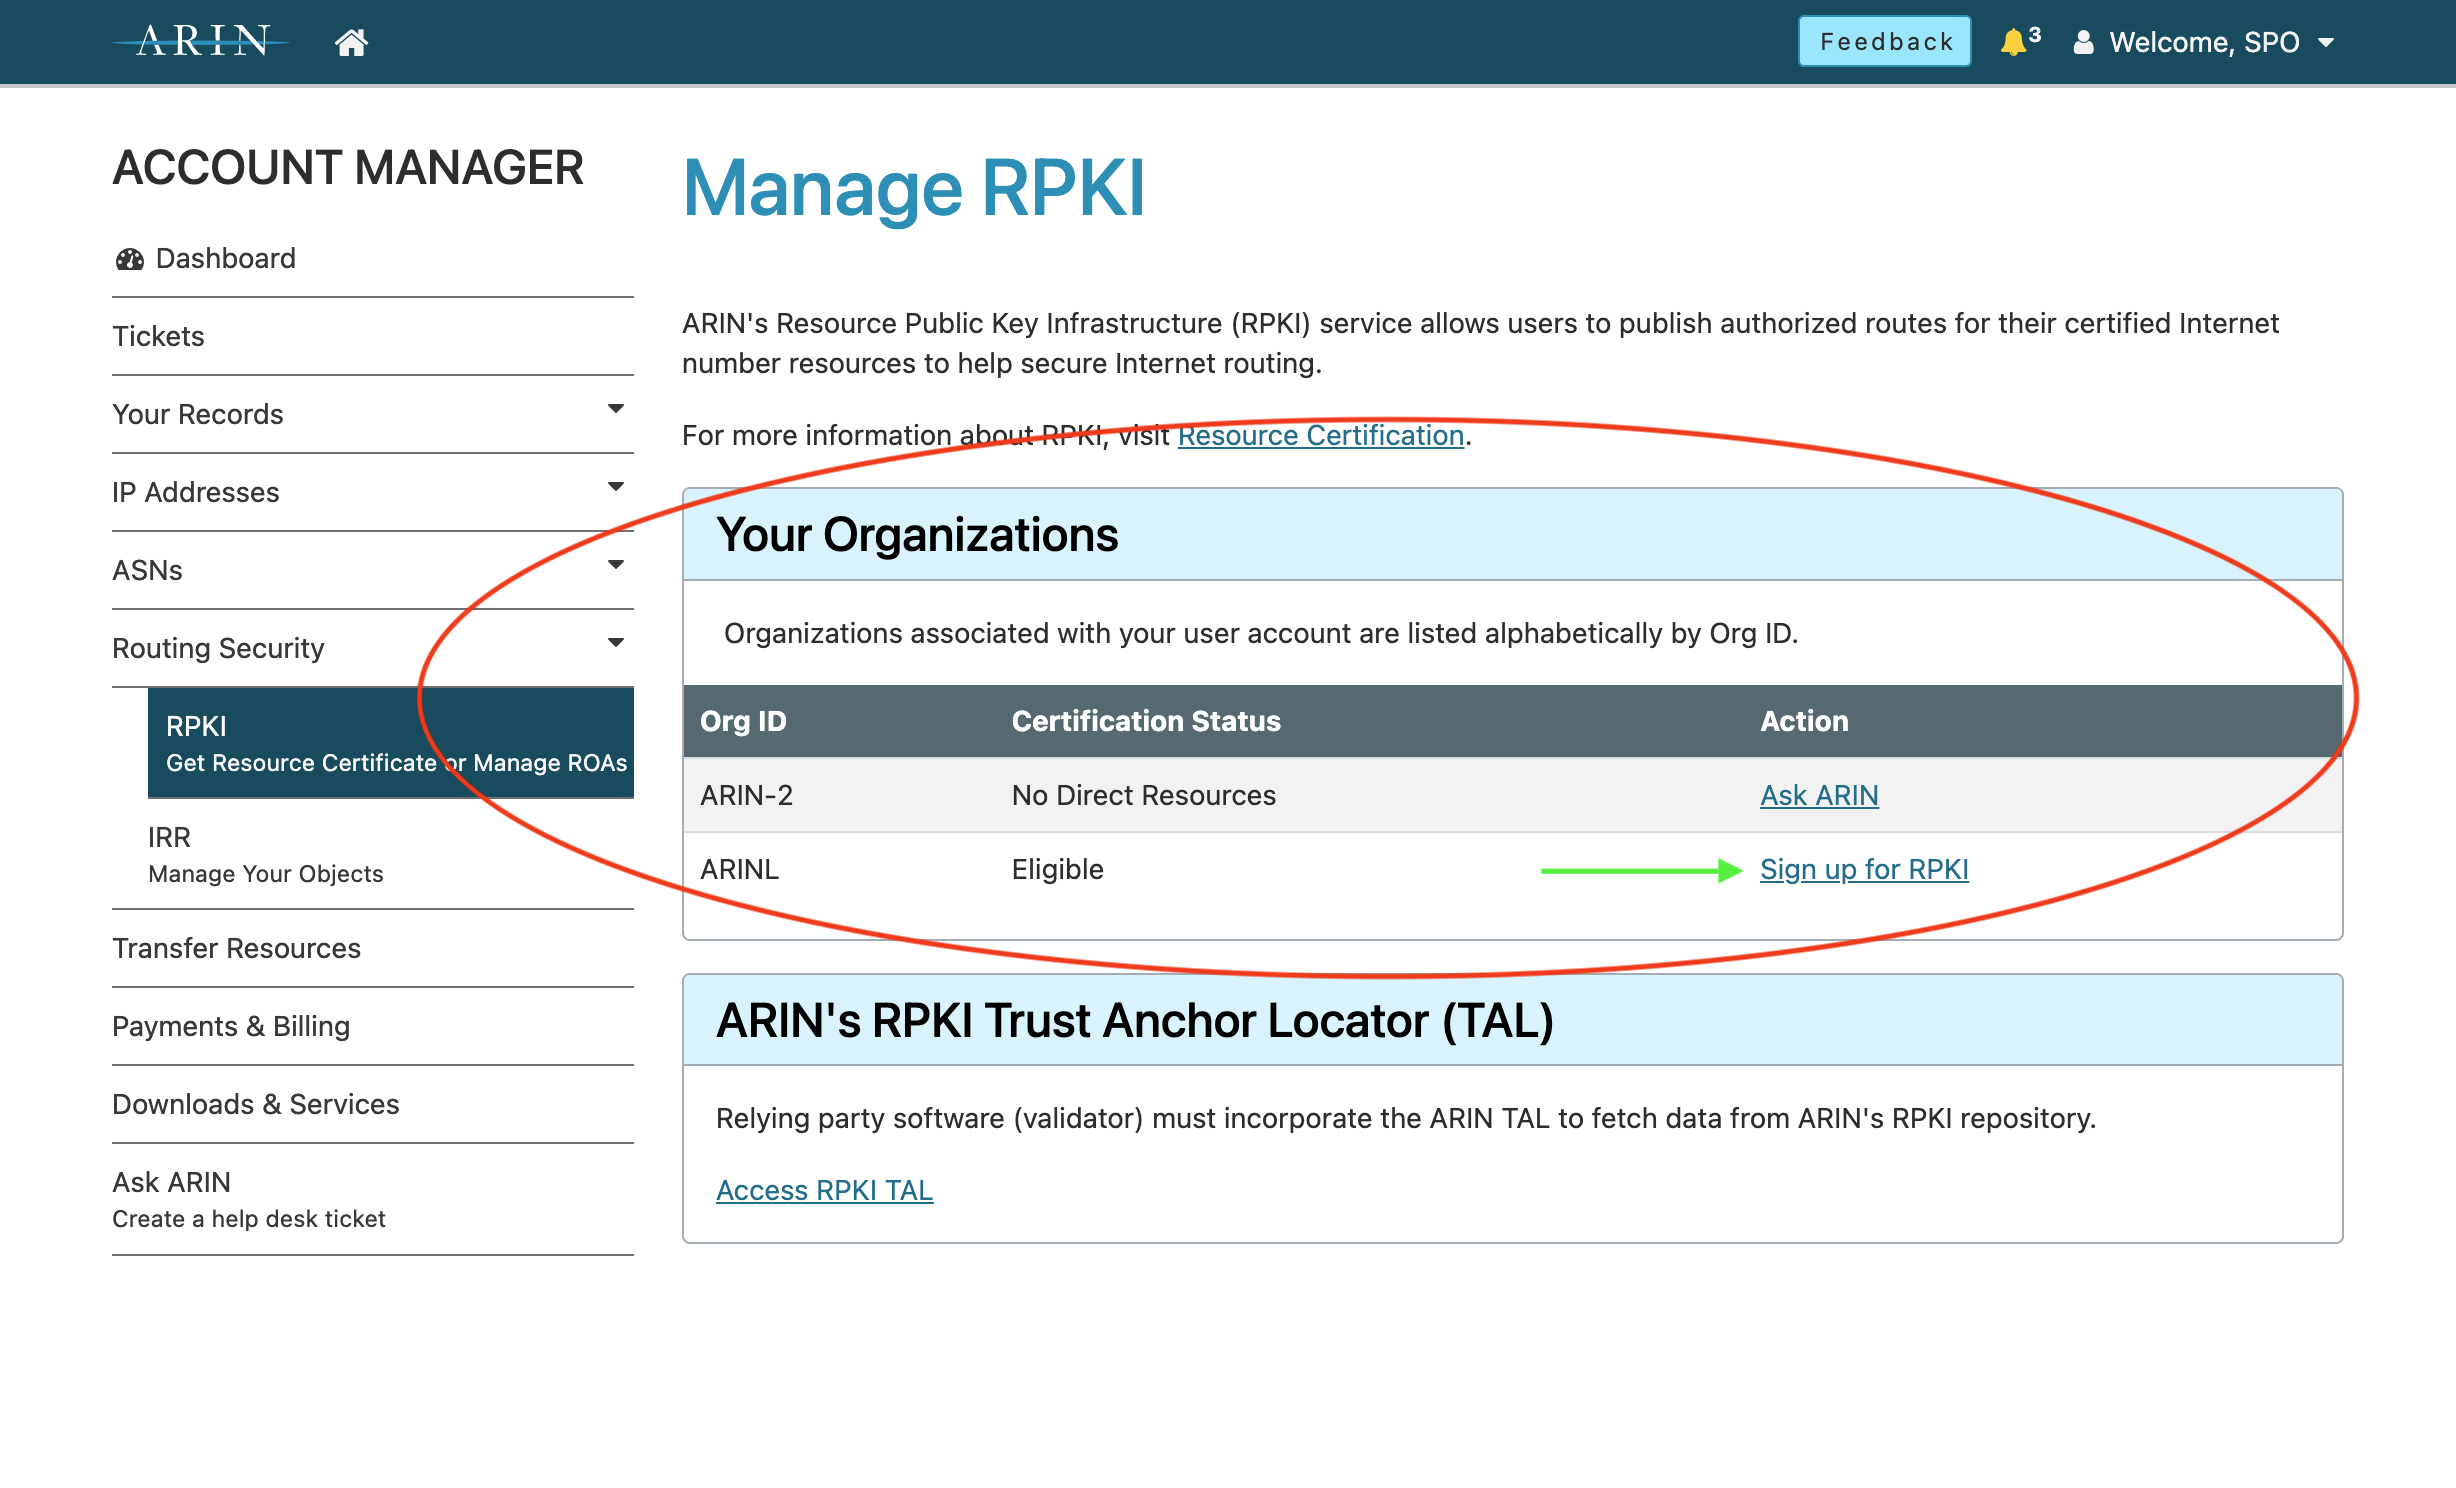Select Routing Security menu item
The image size is (2456, 1488).
[218, 648]
